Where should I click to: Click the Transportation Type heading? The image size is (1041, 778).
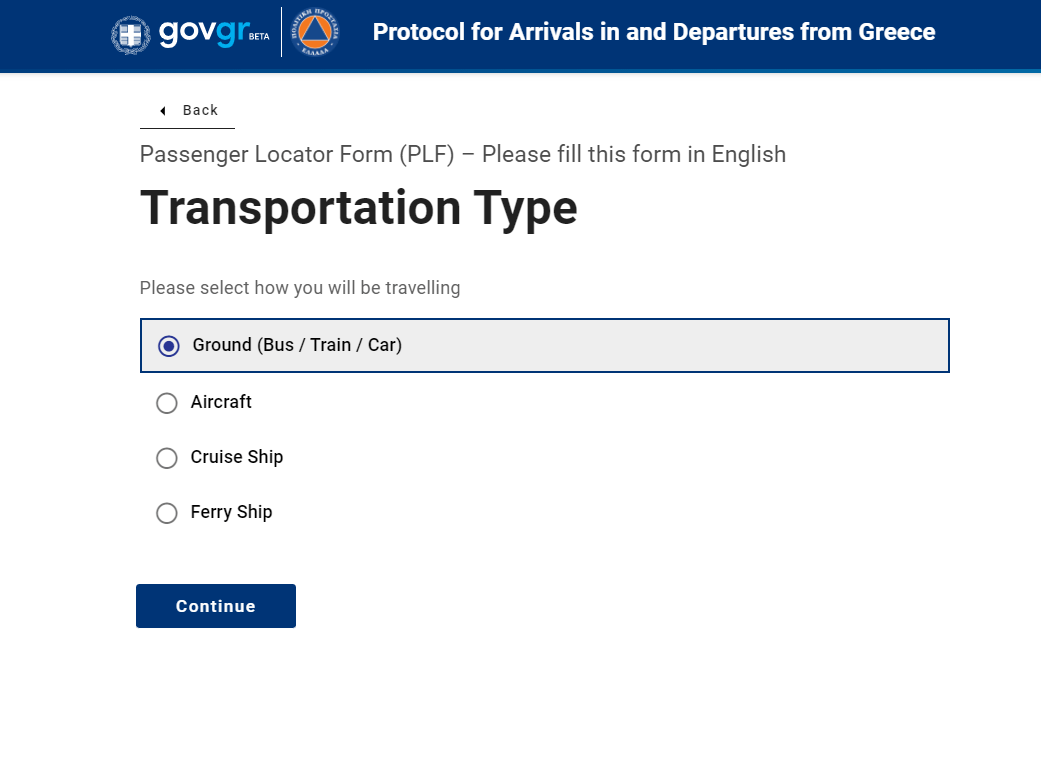pos(359,208)
